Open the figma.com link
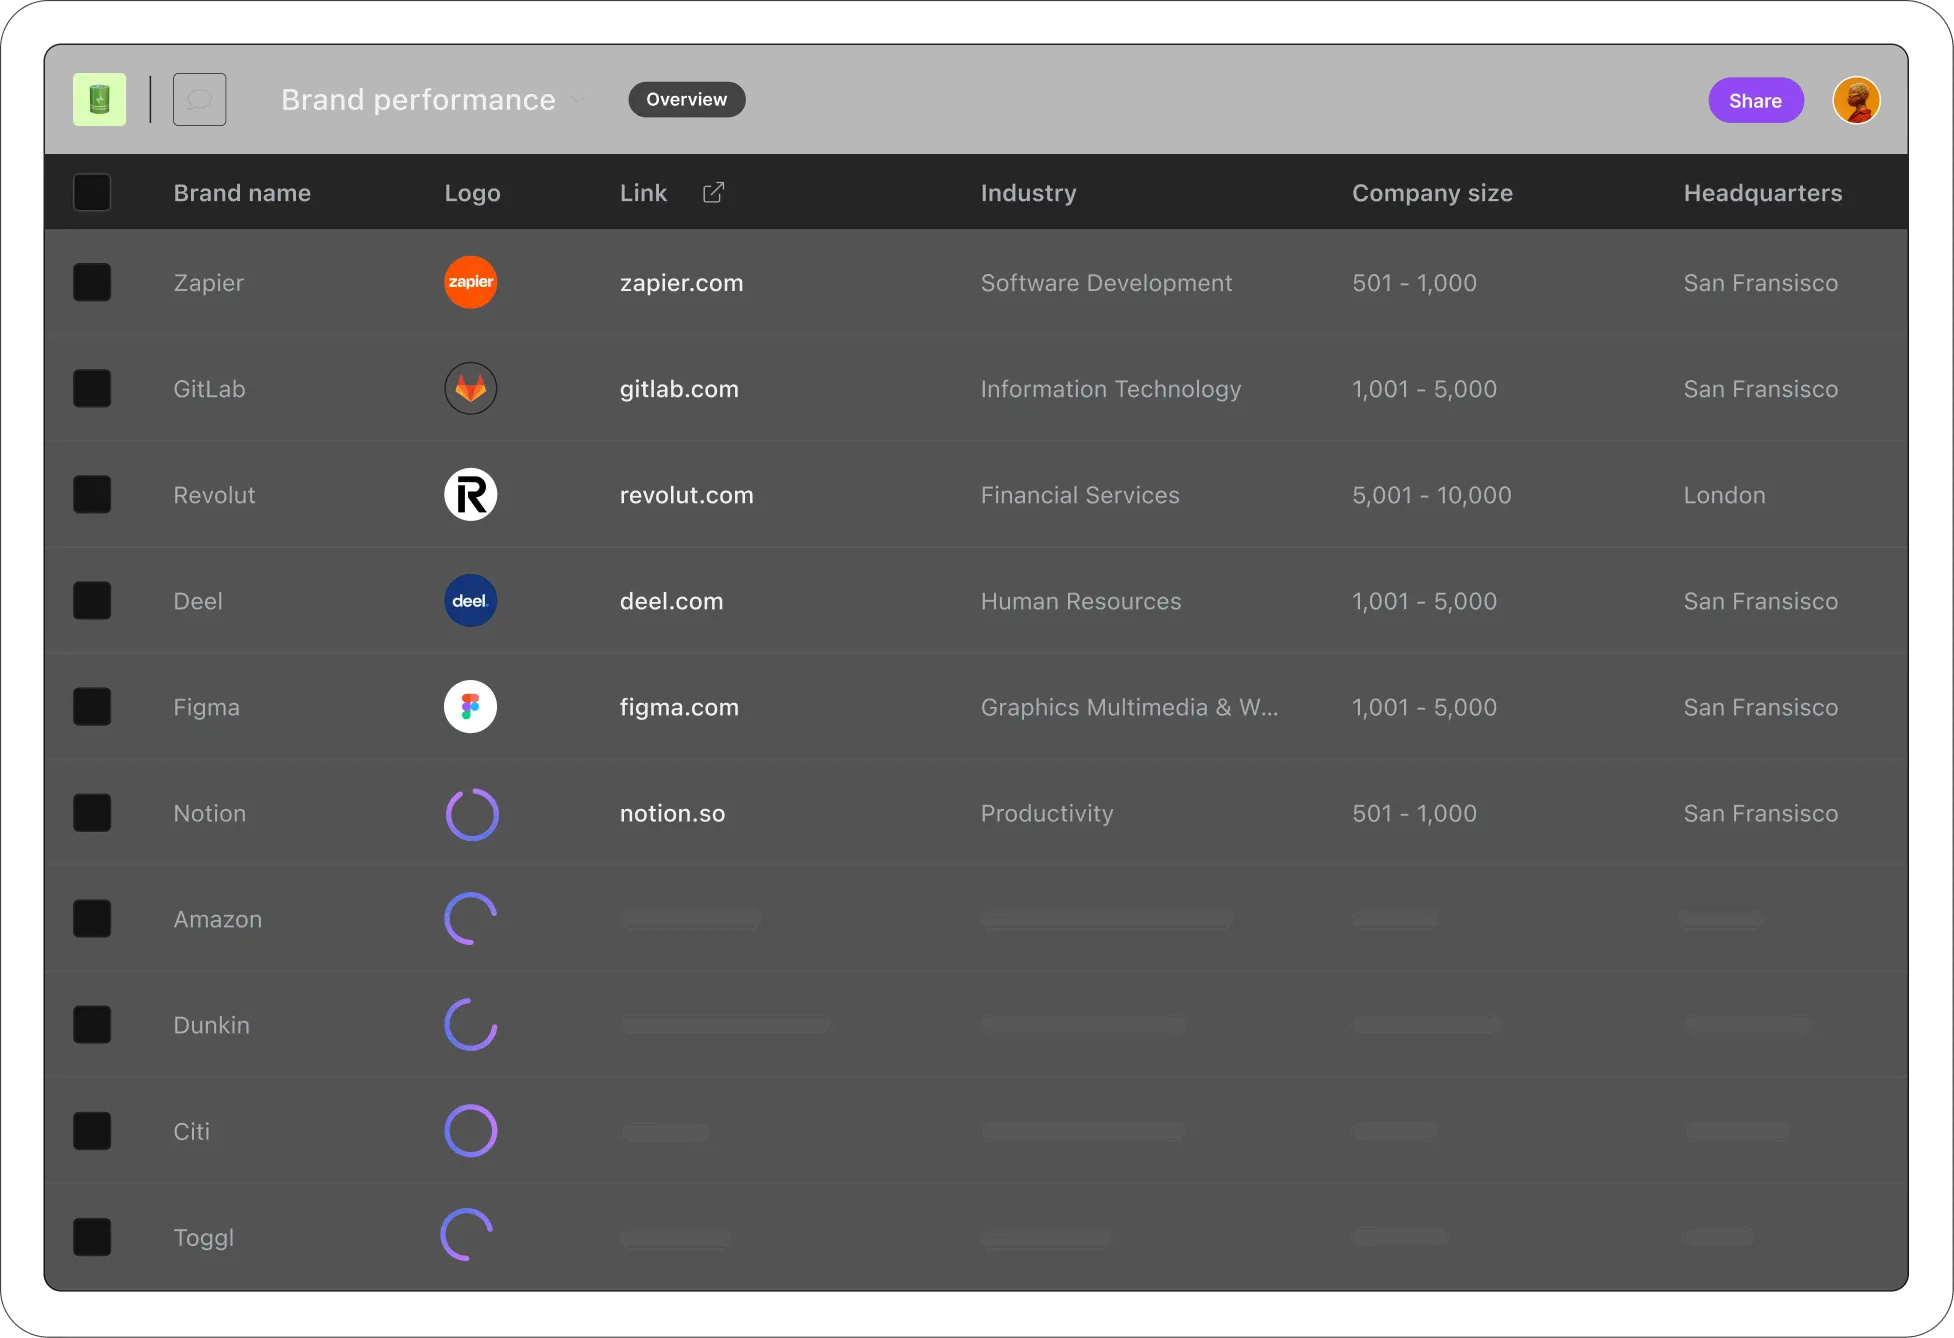 point(679,707)
